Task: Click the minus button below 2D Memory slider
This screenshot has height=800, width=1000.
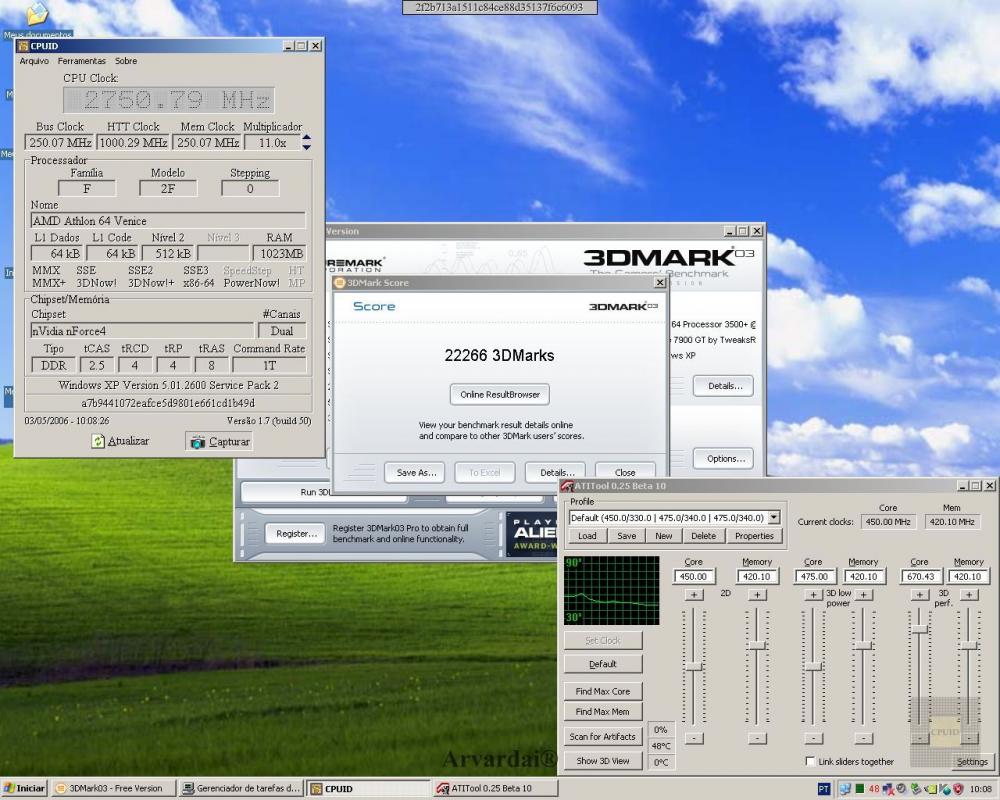Action: (x=757, y=738)
